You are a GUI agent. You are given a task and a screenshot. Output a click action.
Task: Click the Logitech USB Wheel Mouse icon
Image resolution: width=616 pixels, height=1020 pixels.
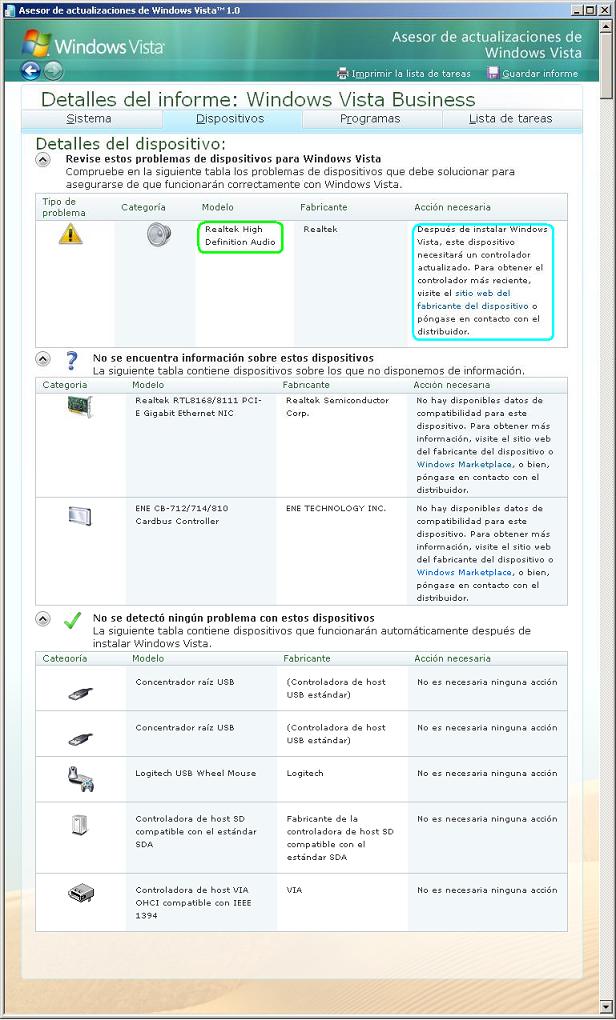(x=81, y=779)
